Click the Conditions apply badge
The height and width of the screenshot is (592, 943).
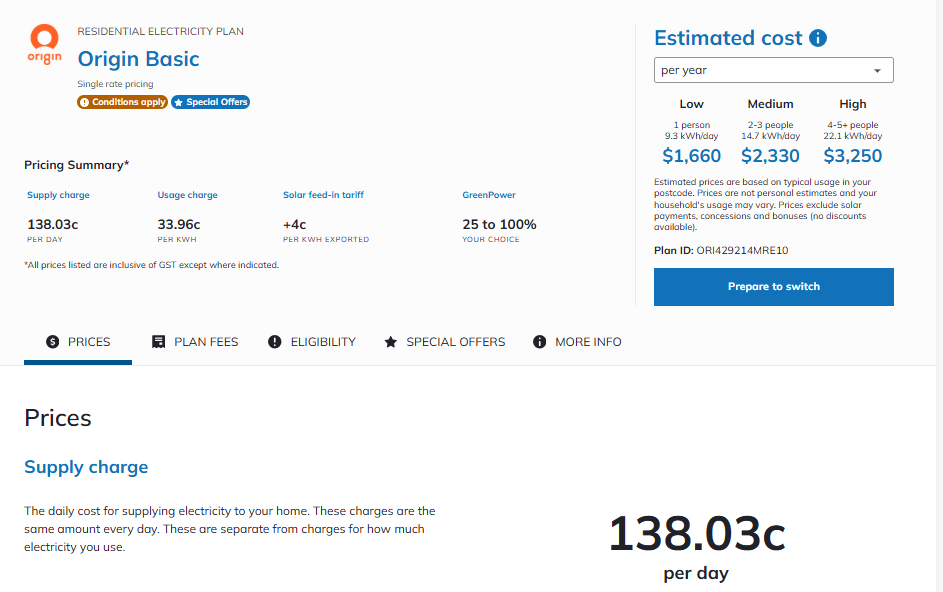click(x=122, y=102)
